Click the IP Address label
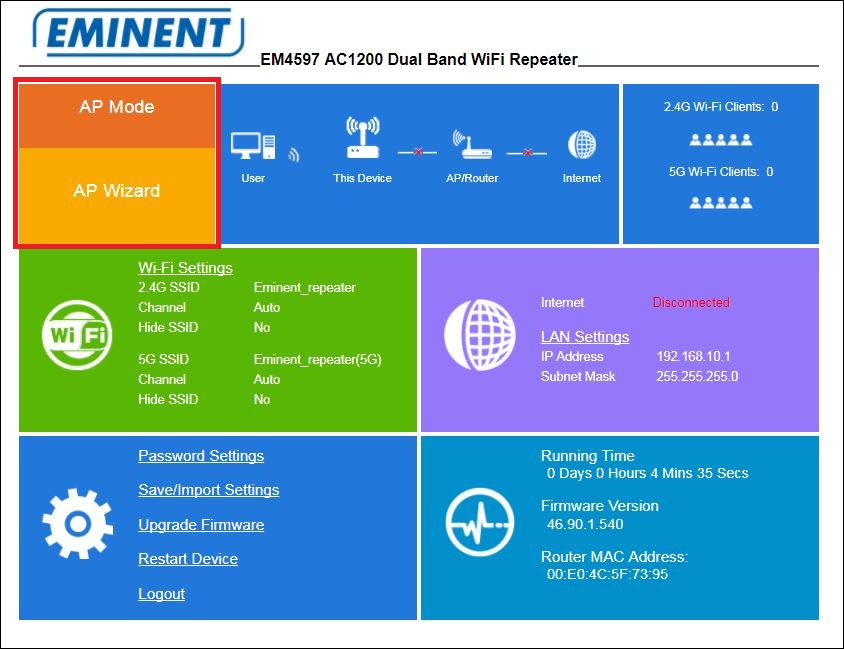 pos(572,356)
